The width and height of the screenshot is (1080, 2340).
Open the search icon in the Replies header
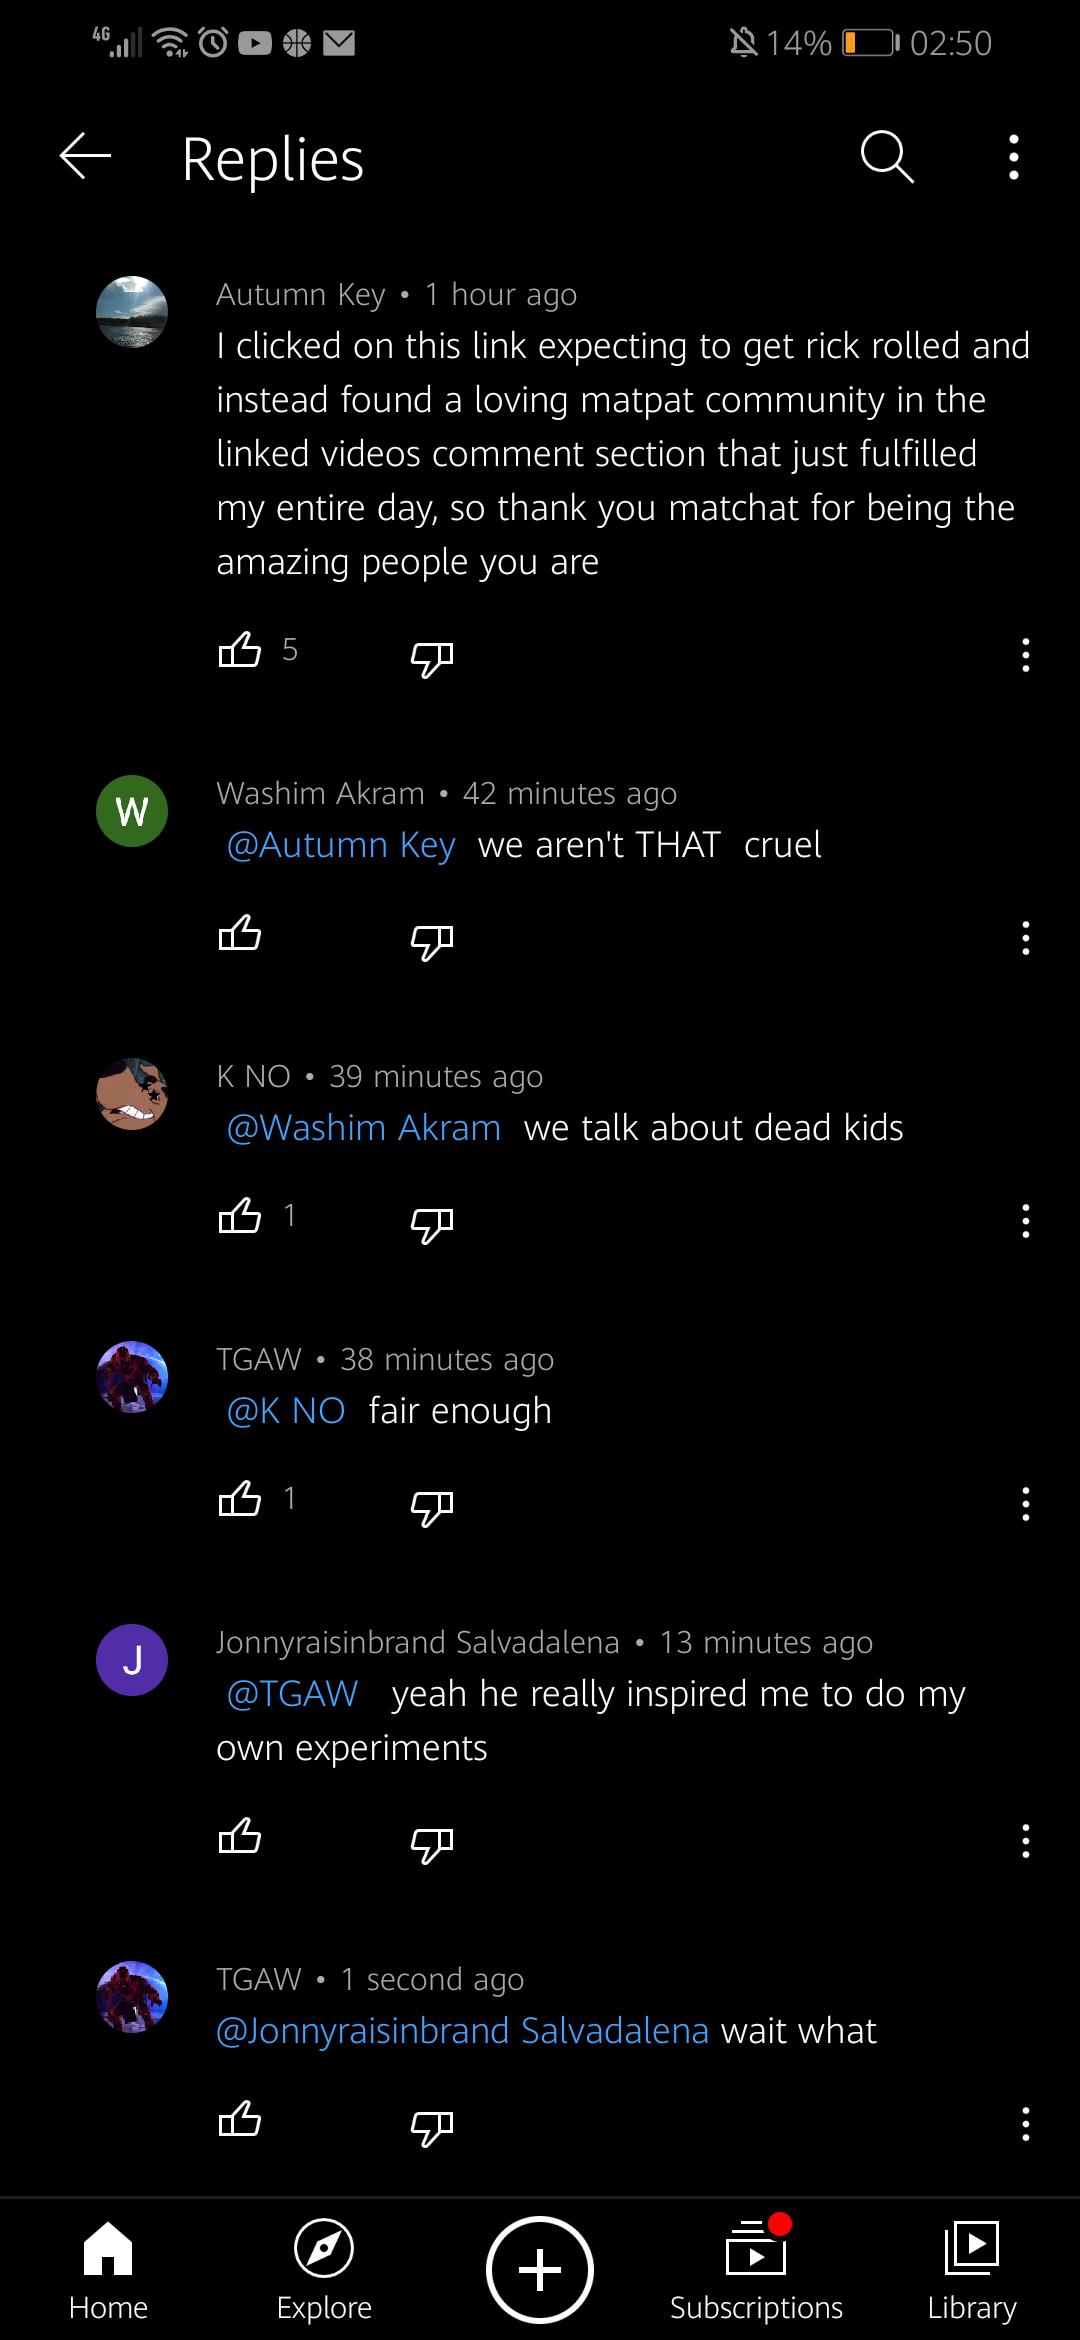[x=886, y=157]
